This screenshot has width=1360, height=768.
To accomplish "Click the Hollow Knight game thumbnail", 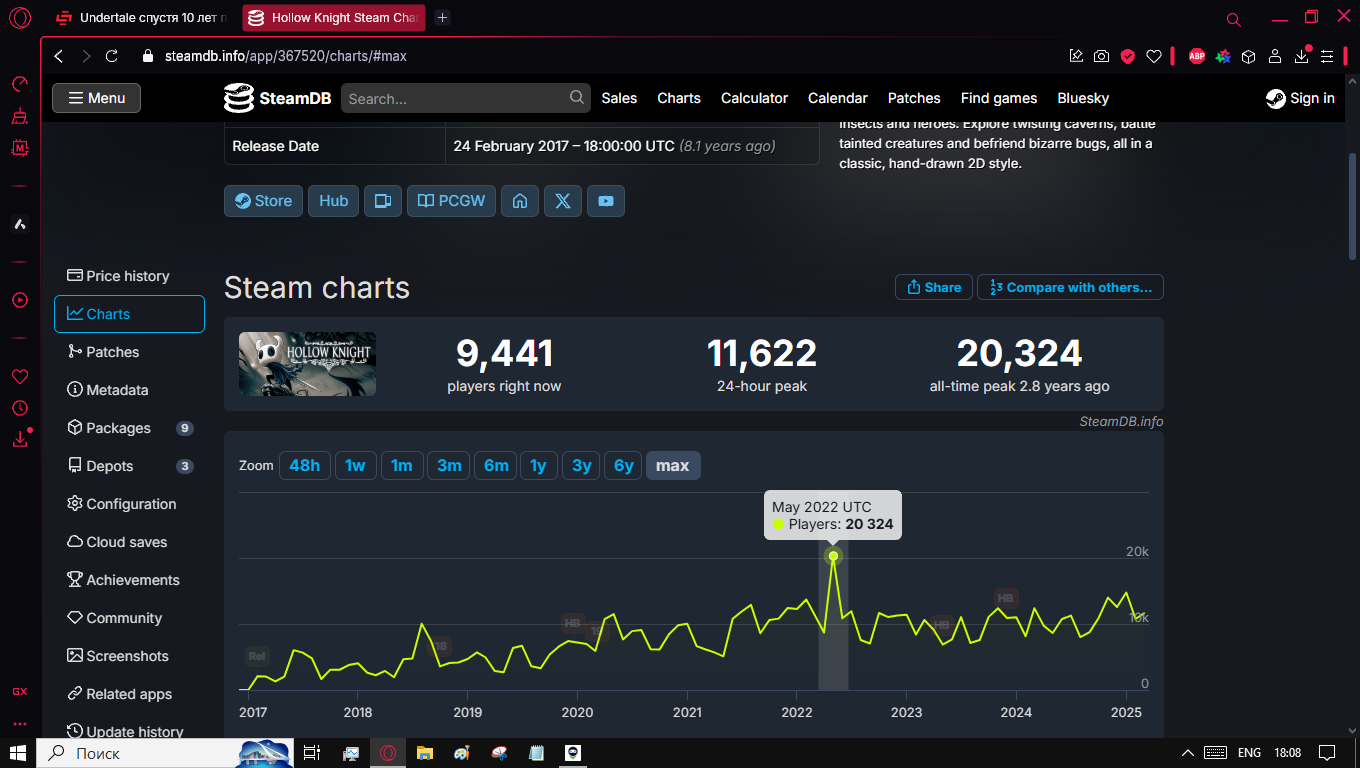I will [x=307, y=364].
